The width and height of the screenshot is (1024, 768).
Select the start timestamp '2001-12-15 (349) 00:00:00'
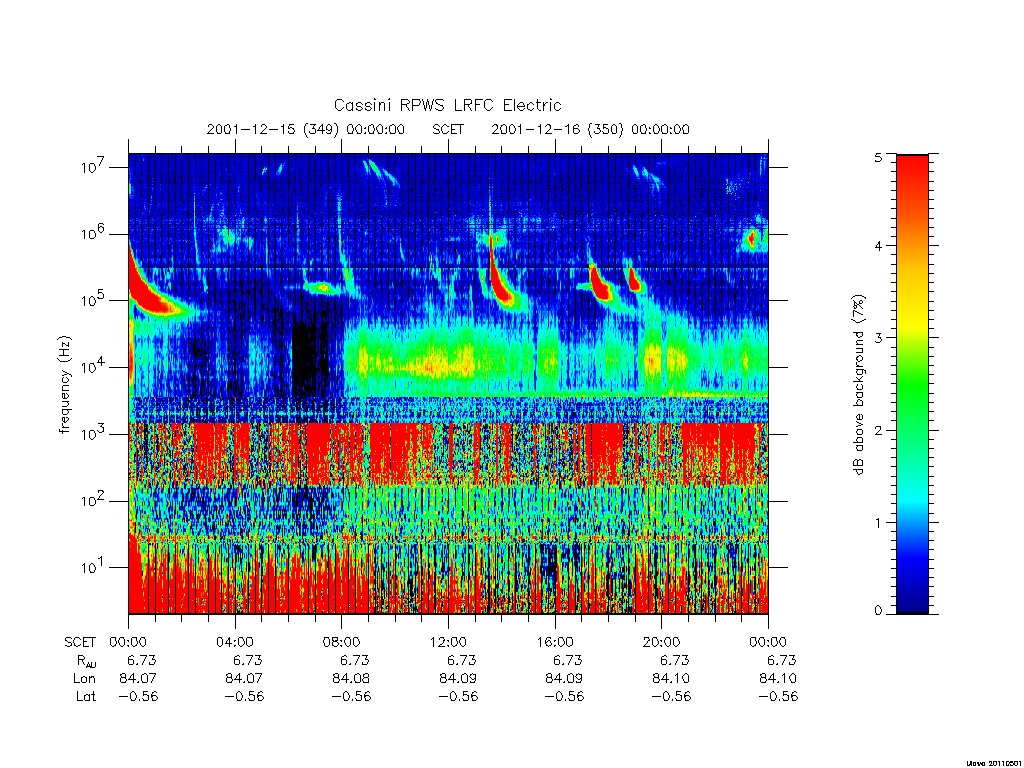tap(306, 129)
